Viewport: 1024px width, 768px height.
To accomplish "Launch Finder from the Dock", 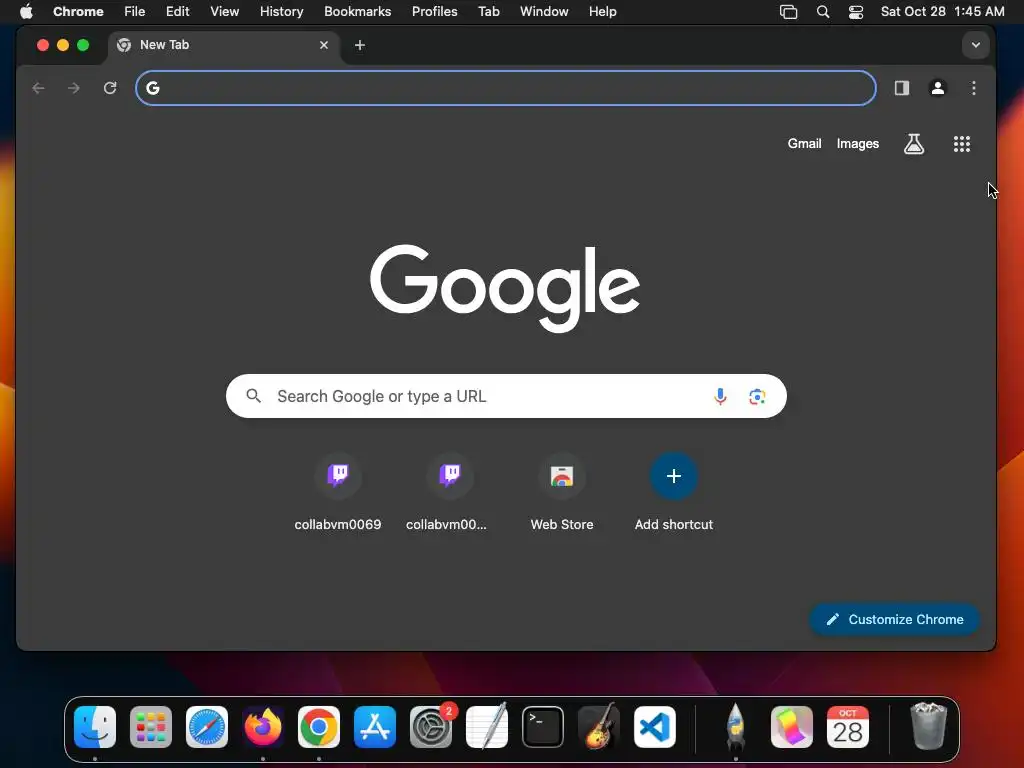I will (95, 727).
